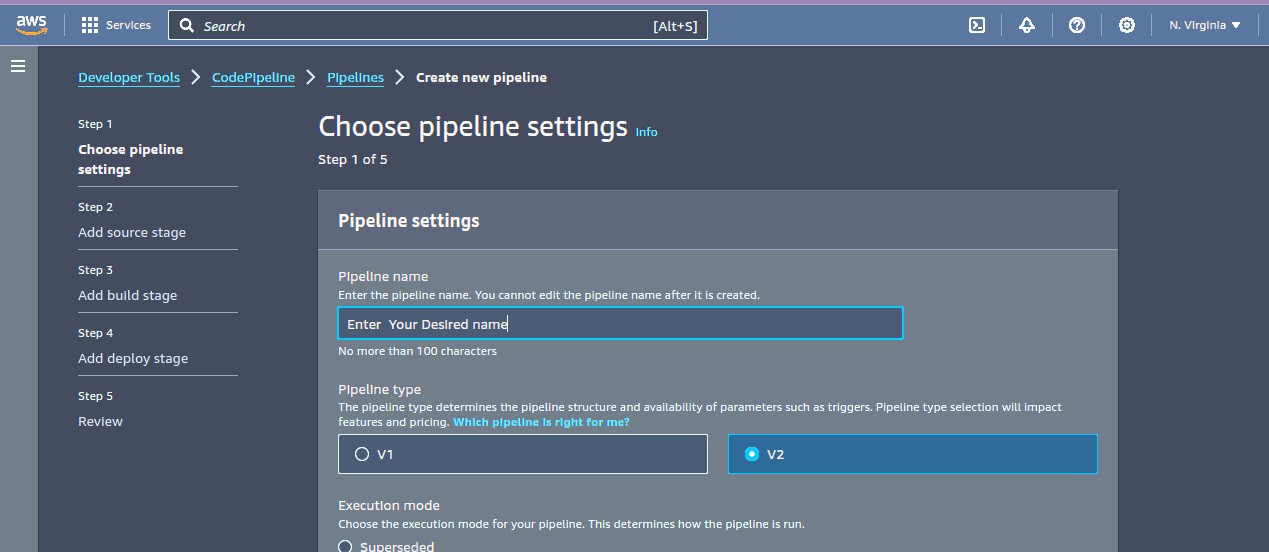Click the 'Pipeline settings' panel heading

pos(409,221)
